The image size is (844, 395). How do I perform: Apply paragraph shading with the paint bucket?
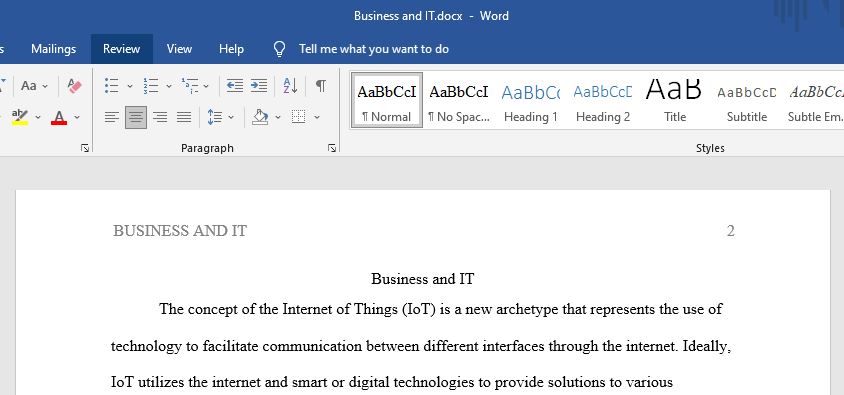(x=261, y=117)
